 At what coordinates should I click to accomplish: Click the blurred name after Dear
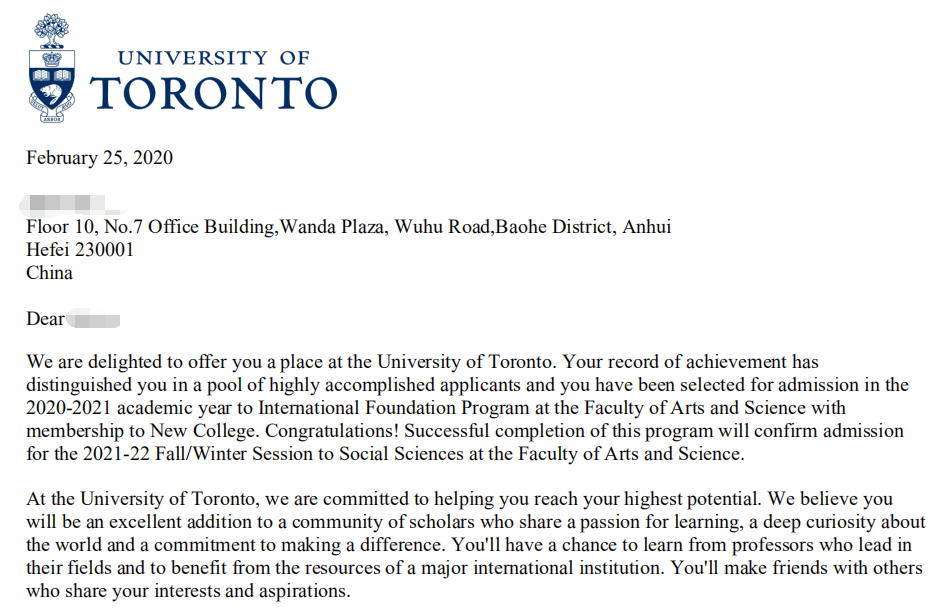pos(94,319)
